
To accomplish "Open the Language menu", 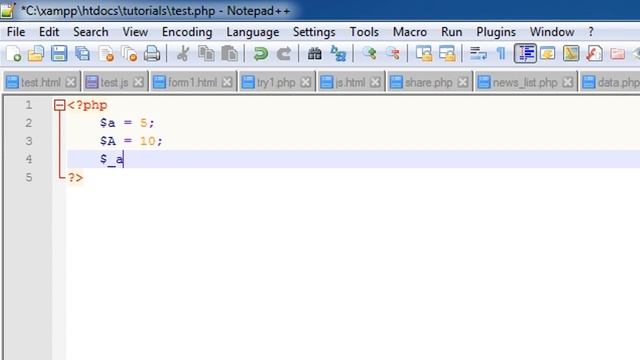I will 253,32.
